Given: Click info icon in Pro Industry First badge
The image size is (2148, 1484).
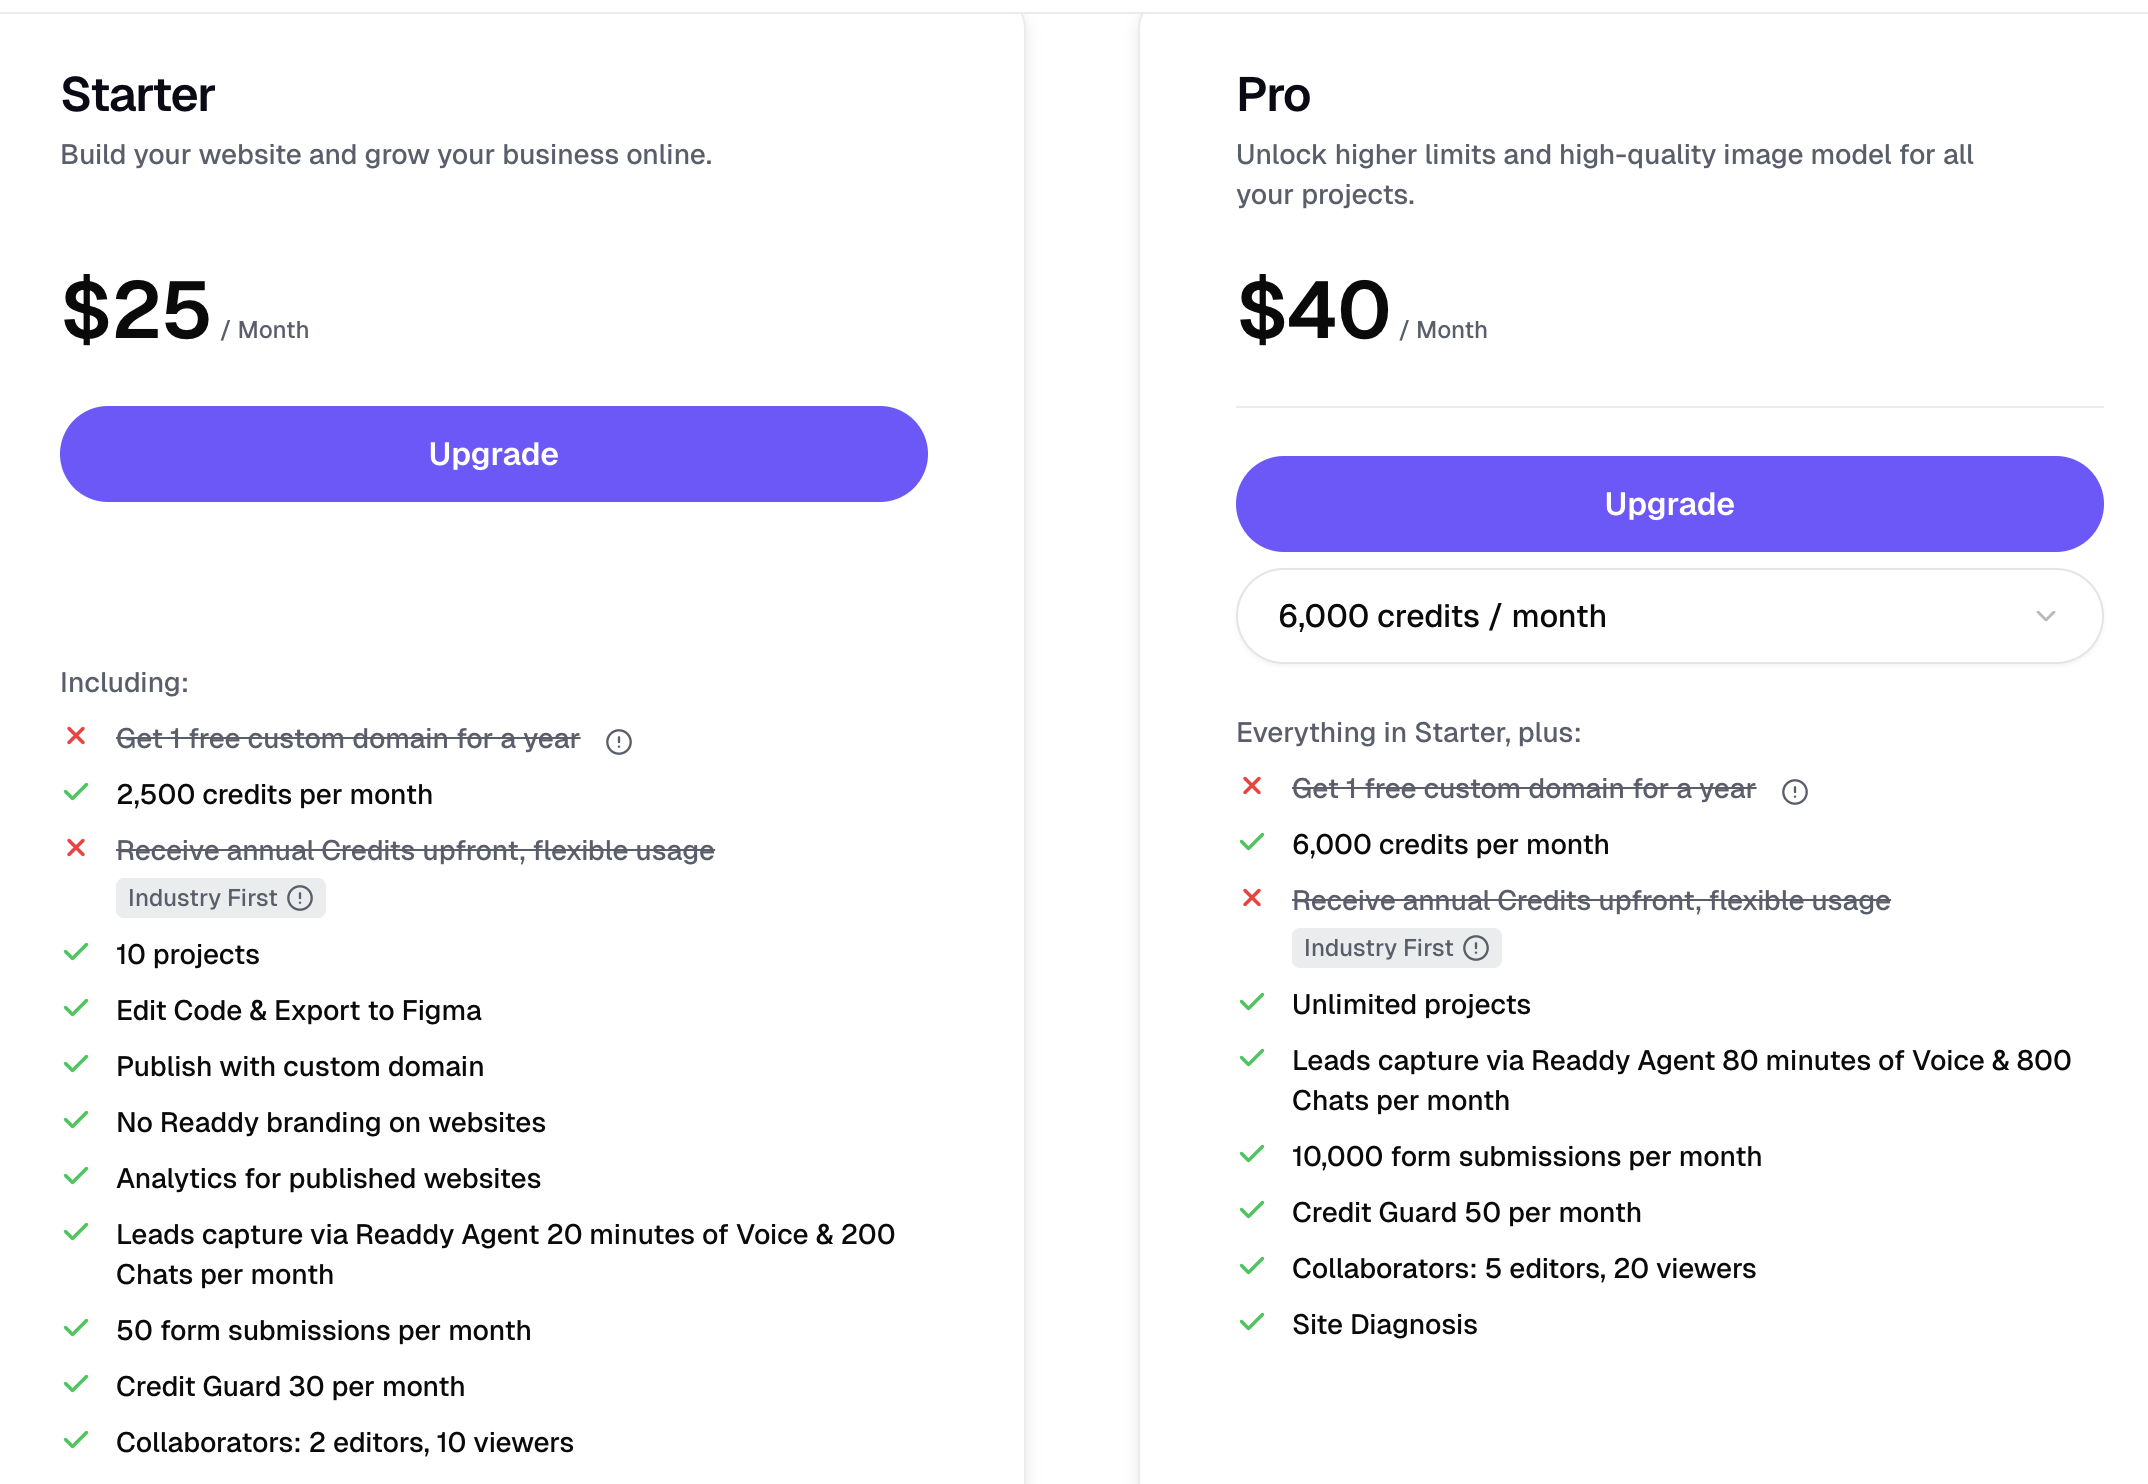Looking at the screenshot, I should tap(1476, 948).
